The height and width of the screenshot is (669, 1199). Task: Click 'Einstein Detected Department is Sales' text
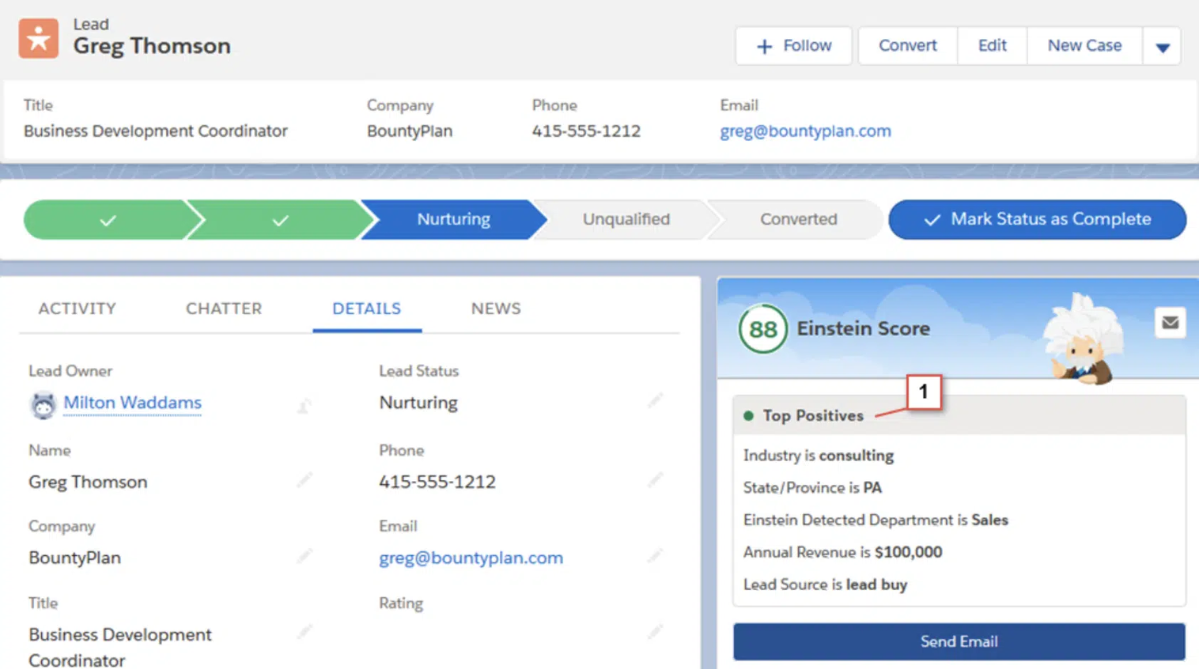click(876, 520)
